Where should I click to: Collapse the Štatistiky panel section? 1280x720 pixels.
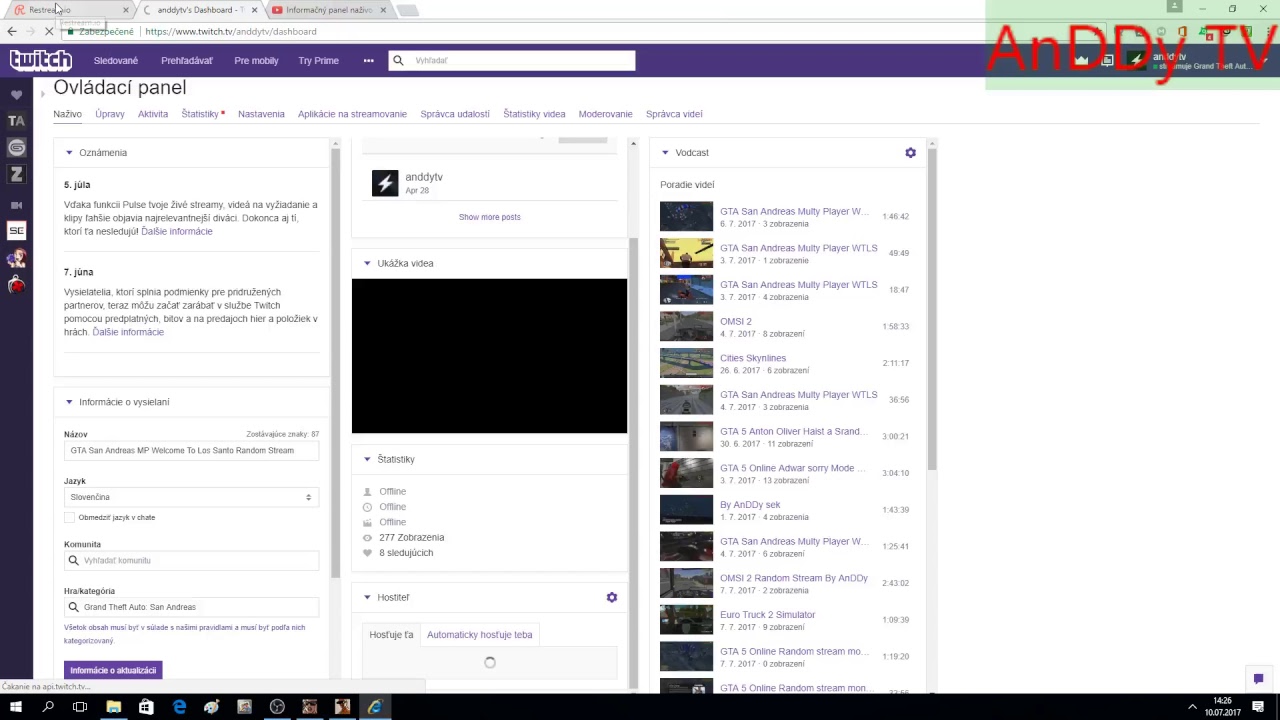click(x=367, y=459)
